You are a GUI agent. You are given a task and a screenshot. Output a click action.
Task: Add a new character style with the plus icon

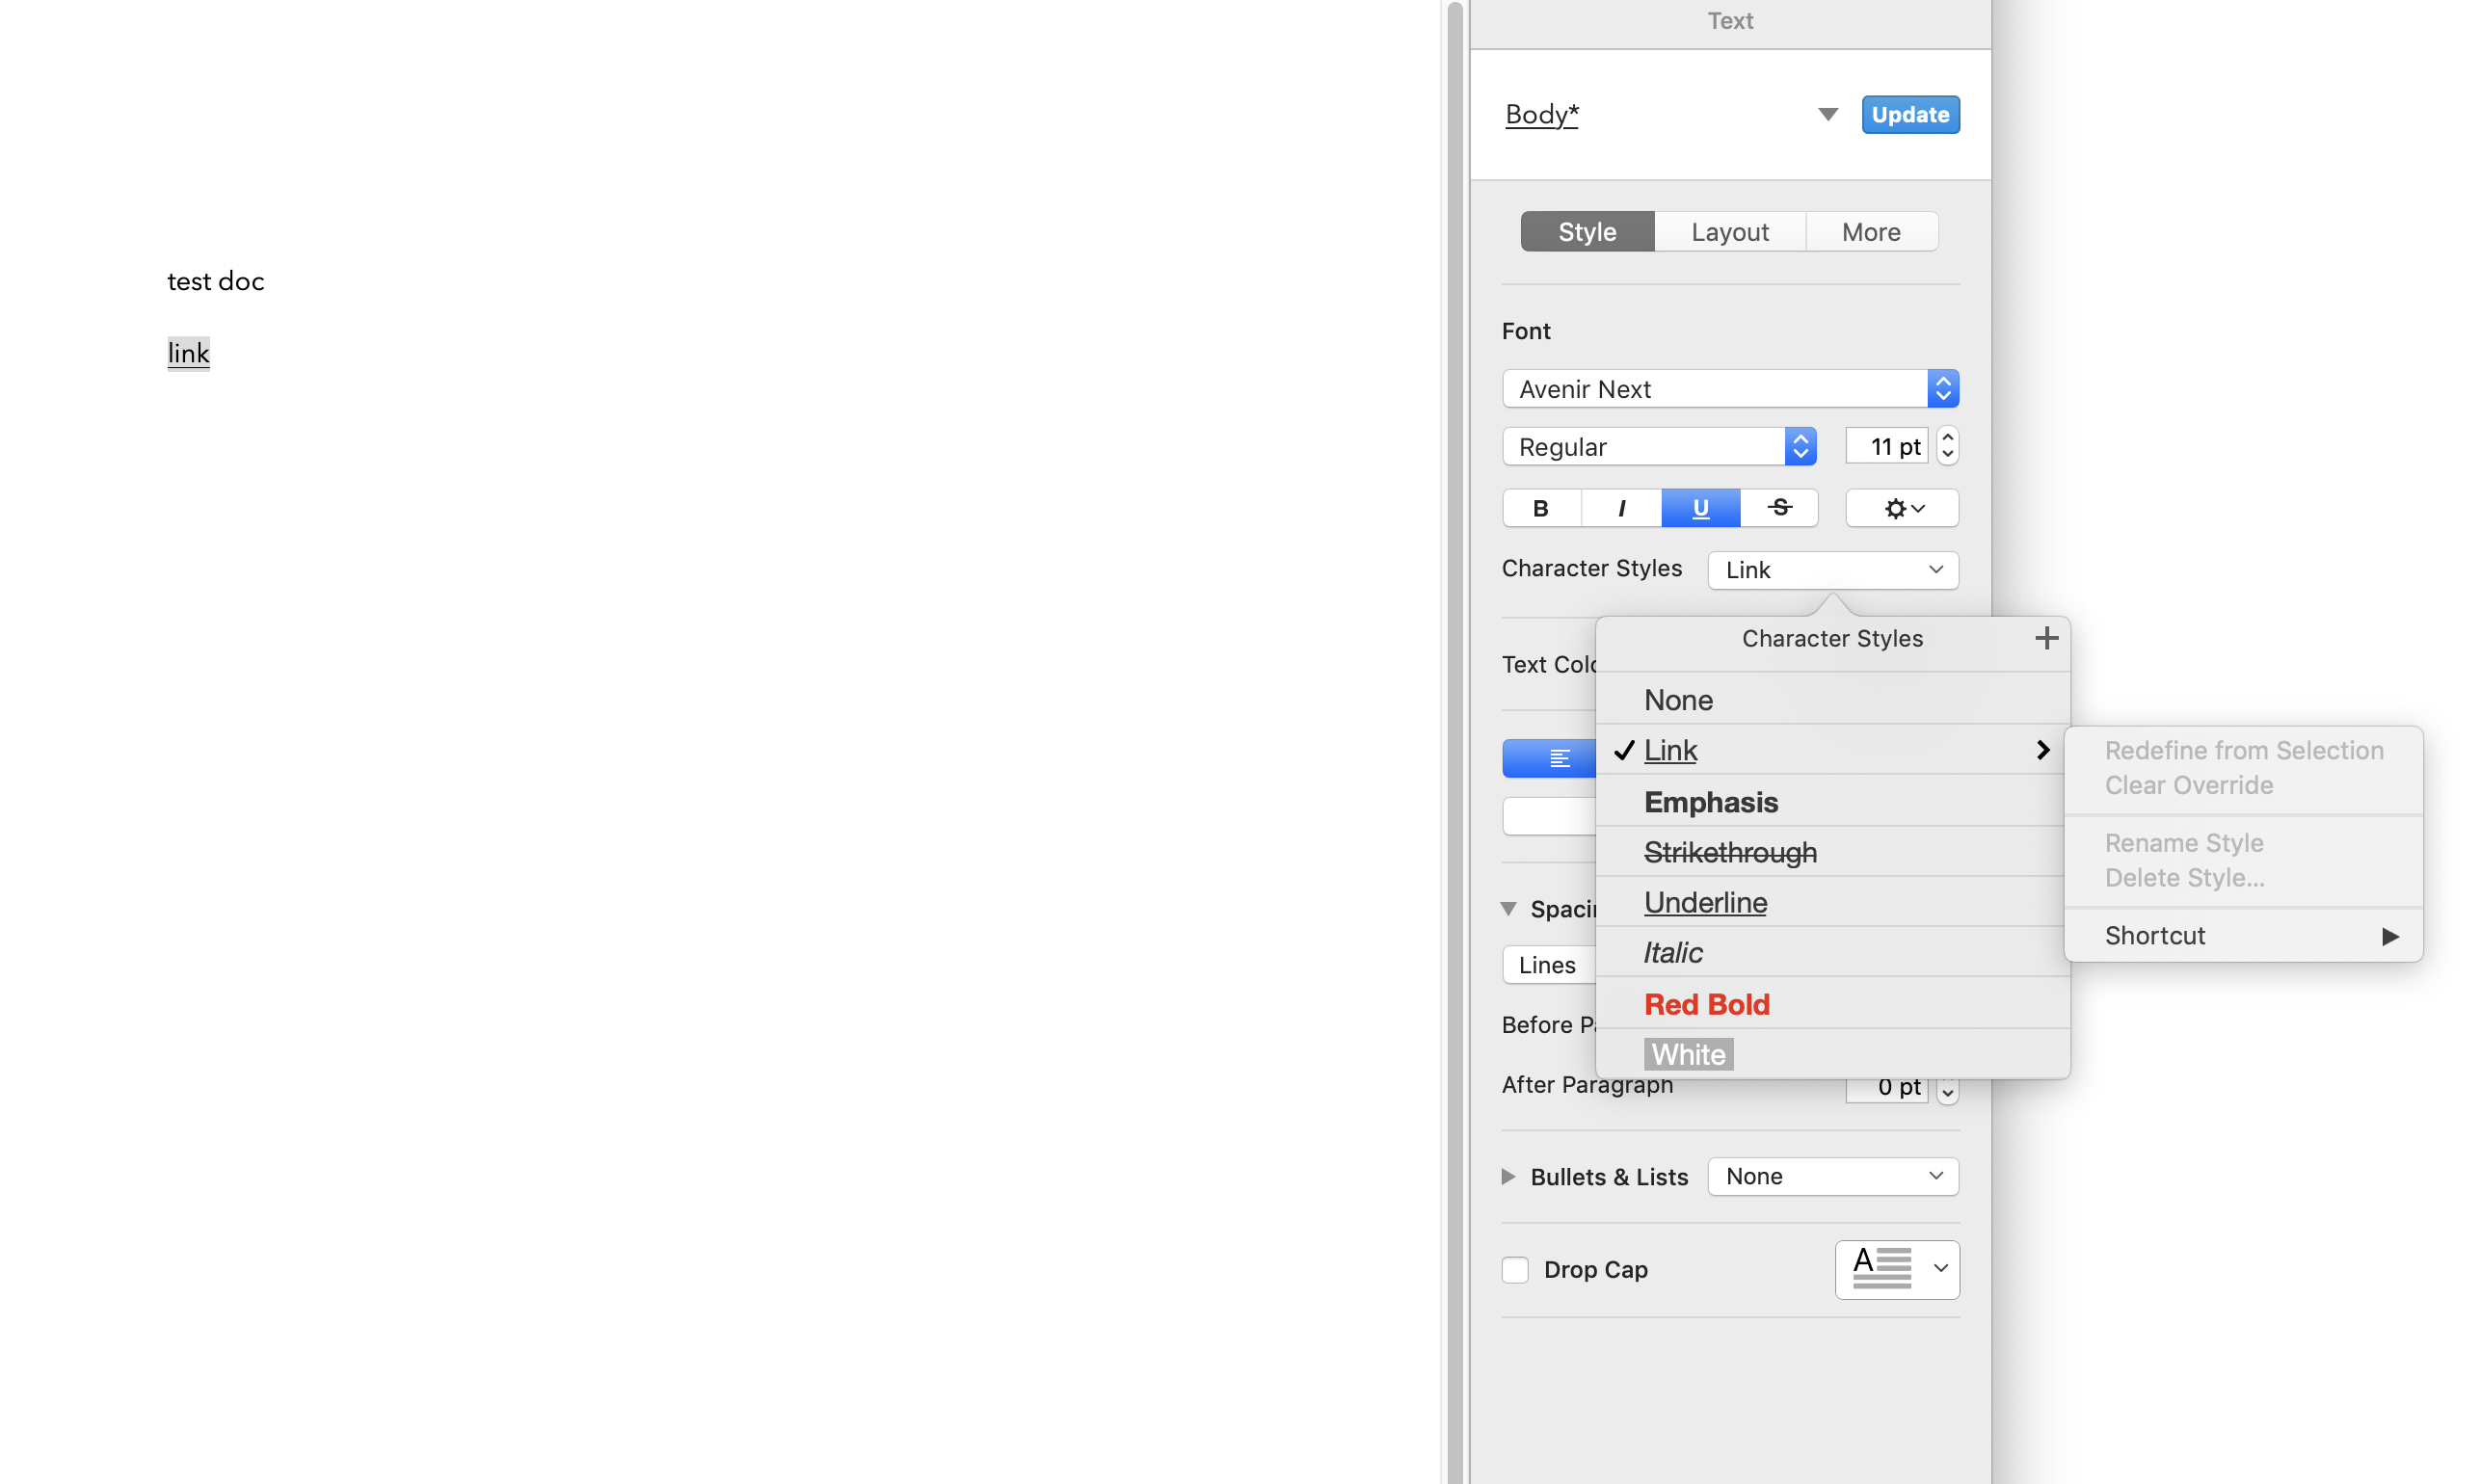click(x=2046, y=638)
